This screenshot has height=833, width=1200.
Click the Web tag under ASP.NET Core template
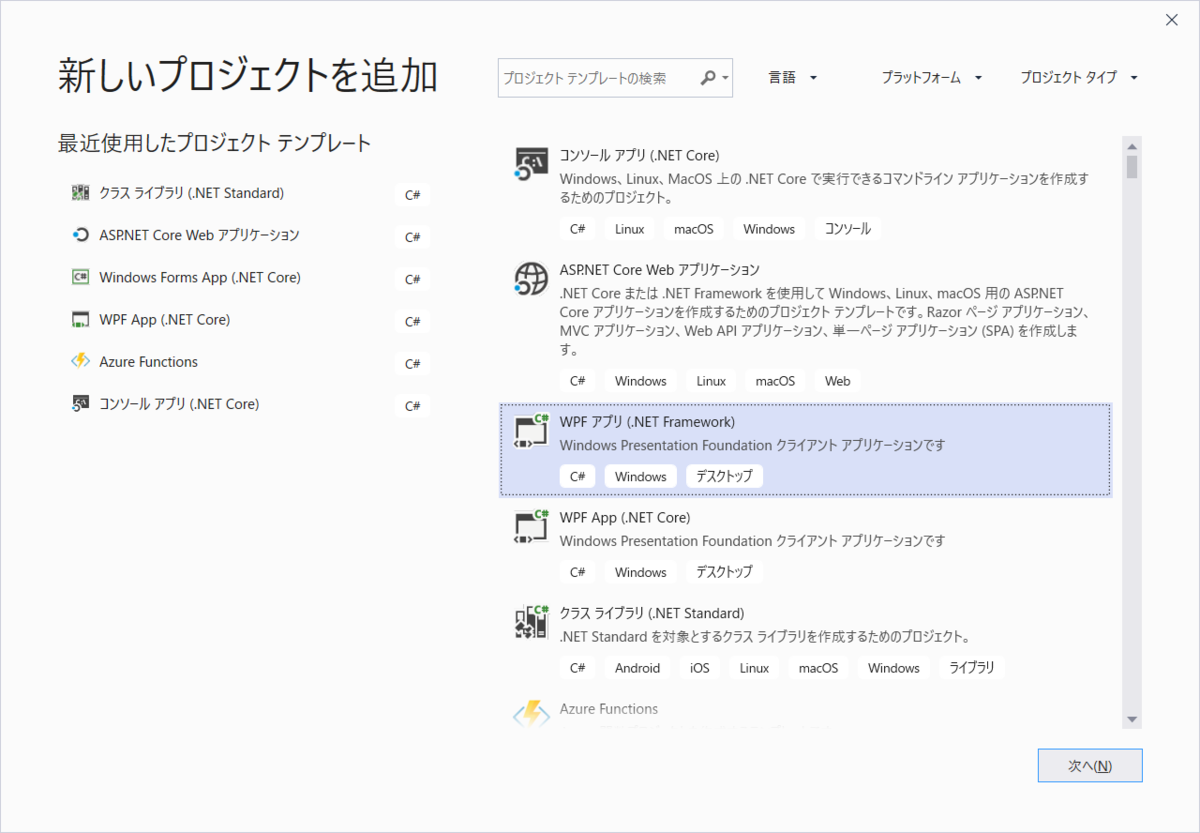[838, 381]
